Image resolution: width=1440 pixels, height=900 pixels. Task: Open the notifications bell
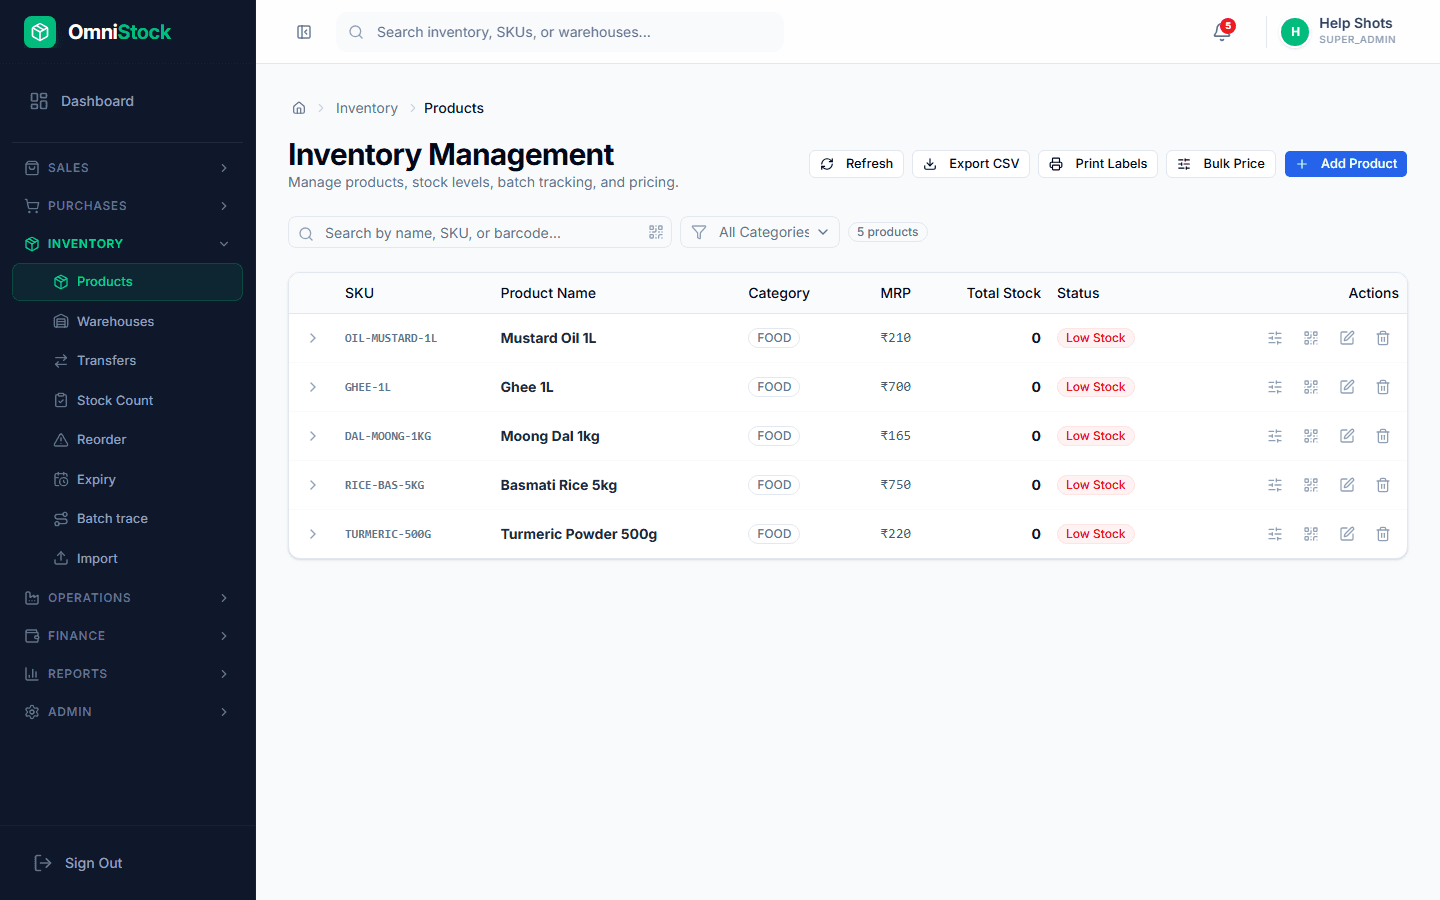tap(1222, 32)
